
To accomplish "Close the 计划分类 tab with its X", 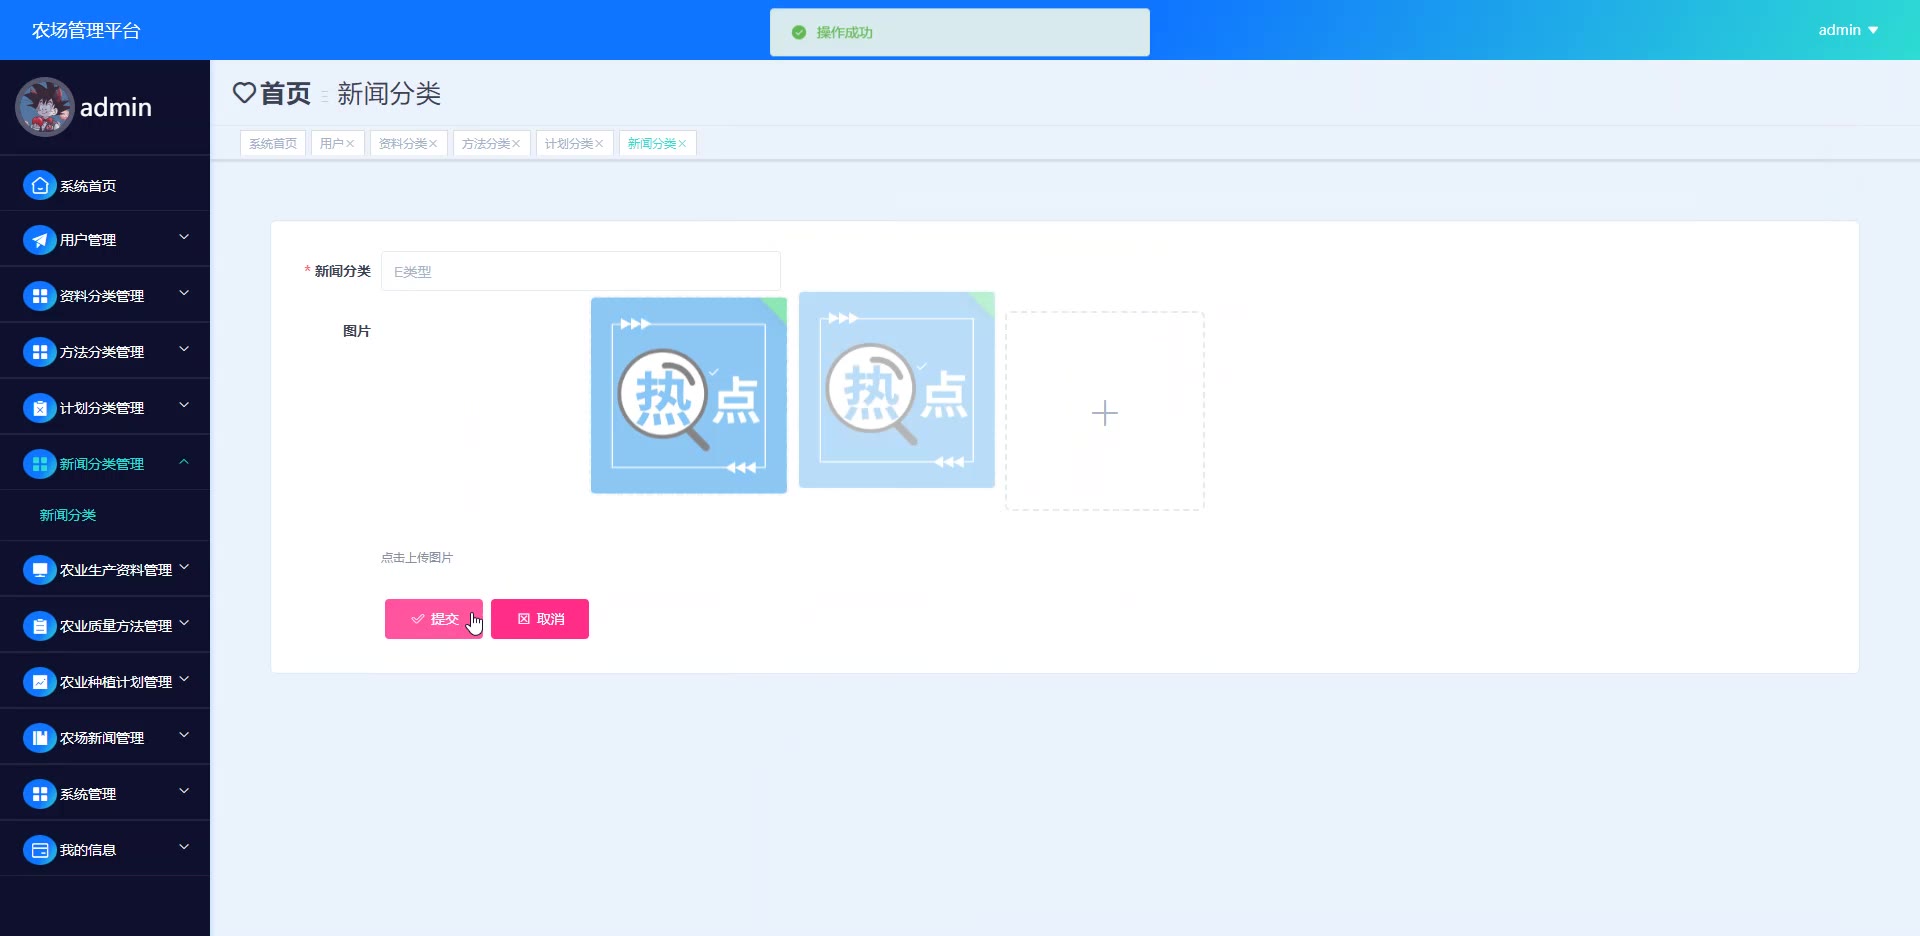I will [x=599, y=144].
